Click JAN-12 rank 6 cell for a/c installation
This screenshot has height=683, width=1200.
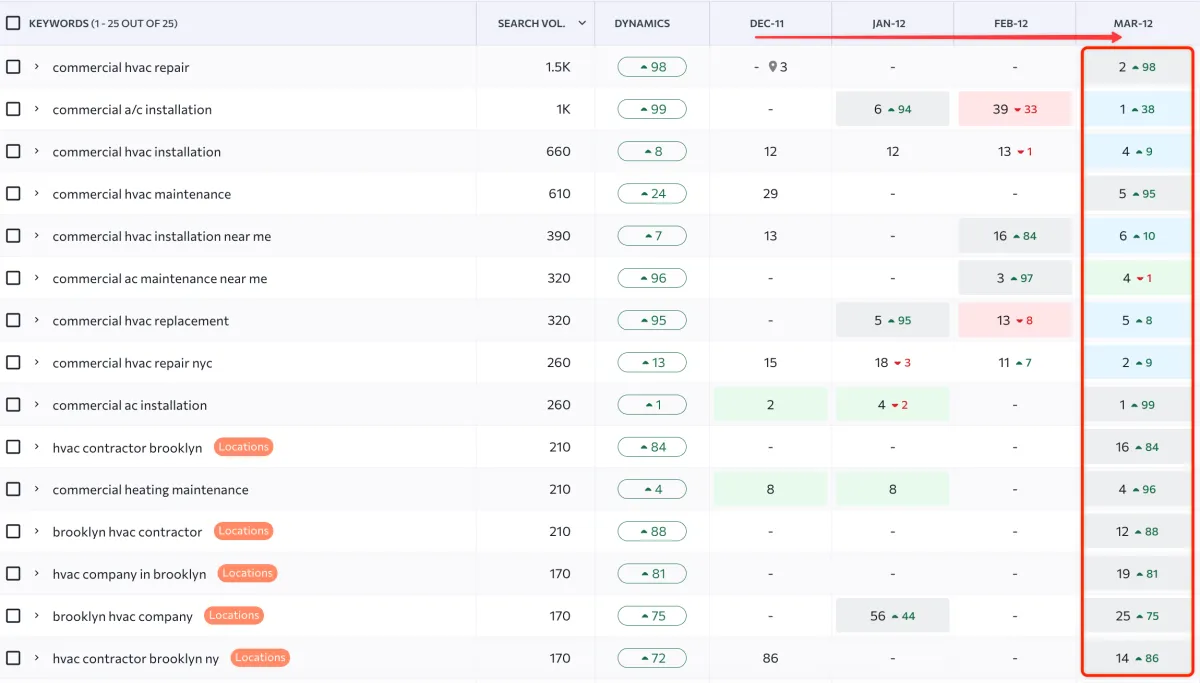(x=892, y=109)
